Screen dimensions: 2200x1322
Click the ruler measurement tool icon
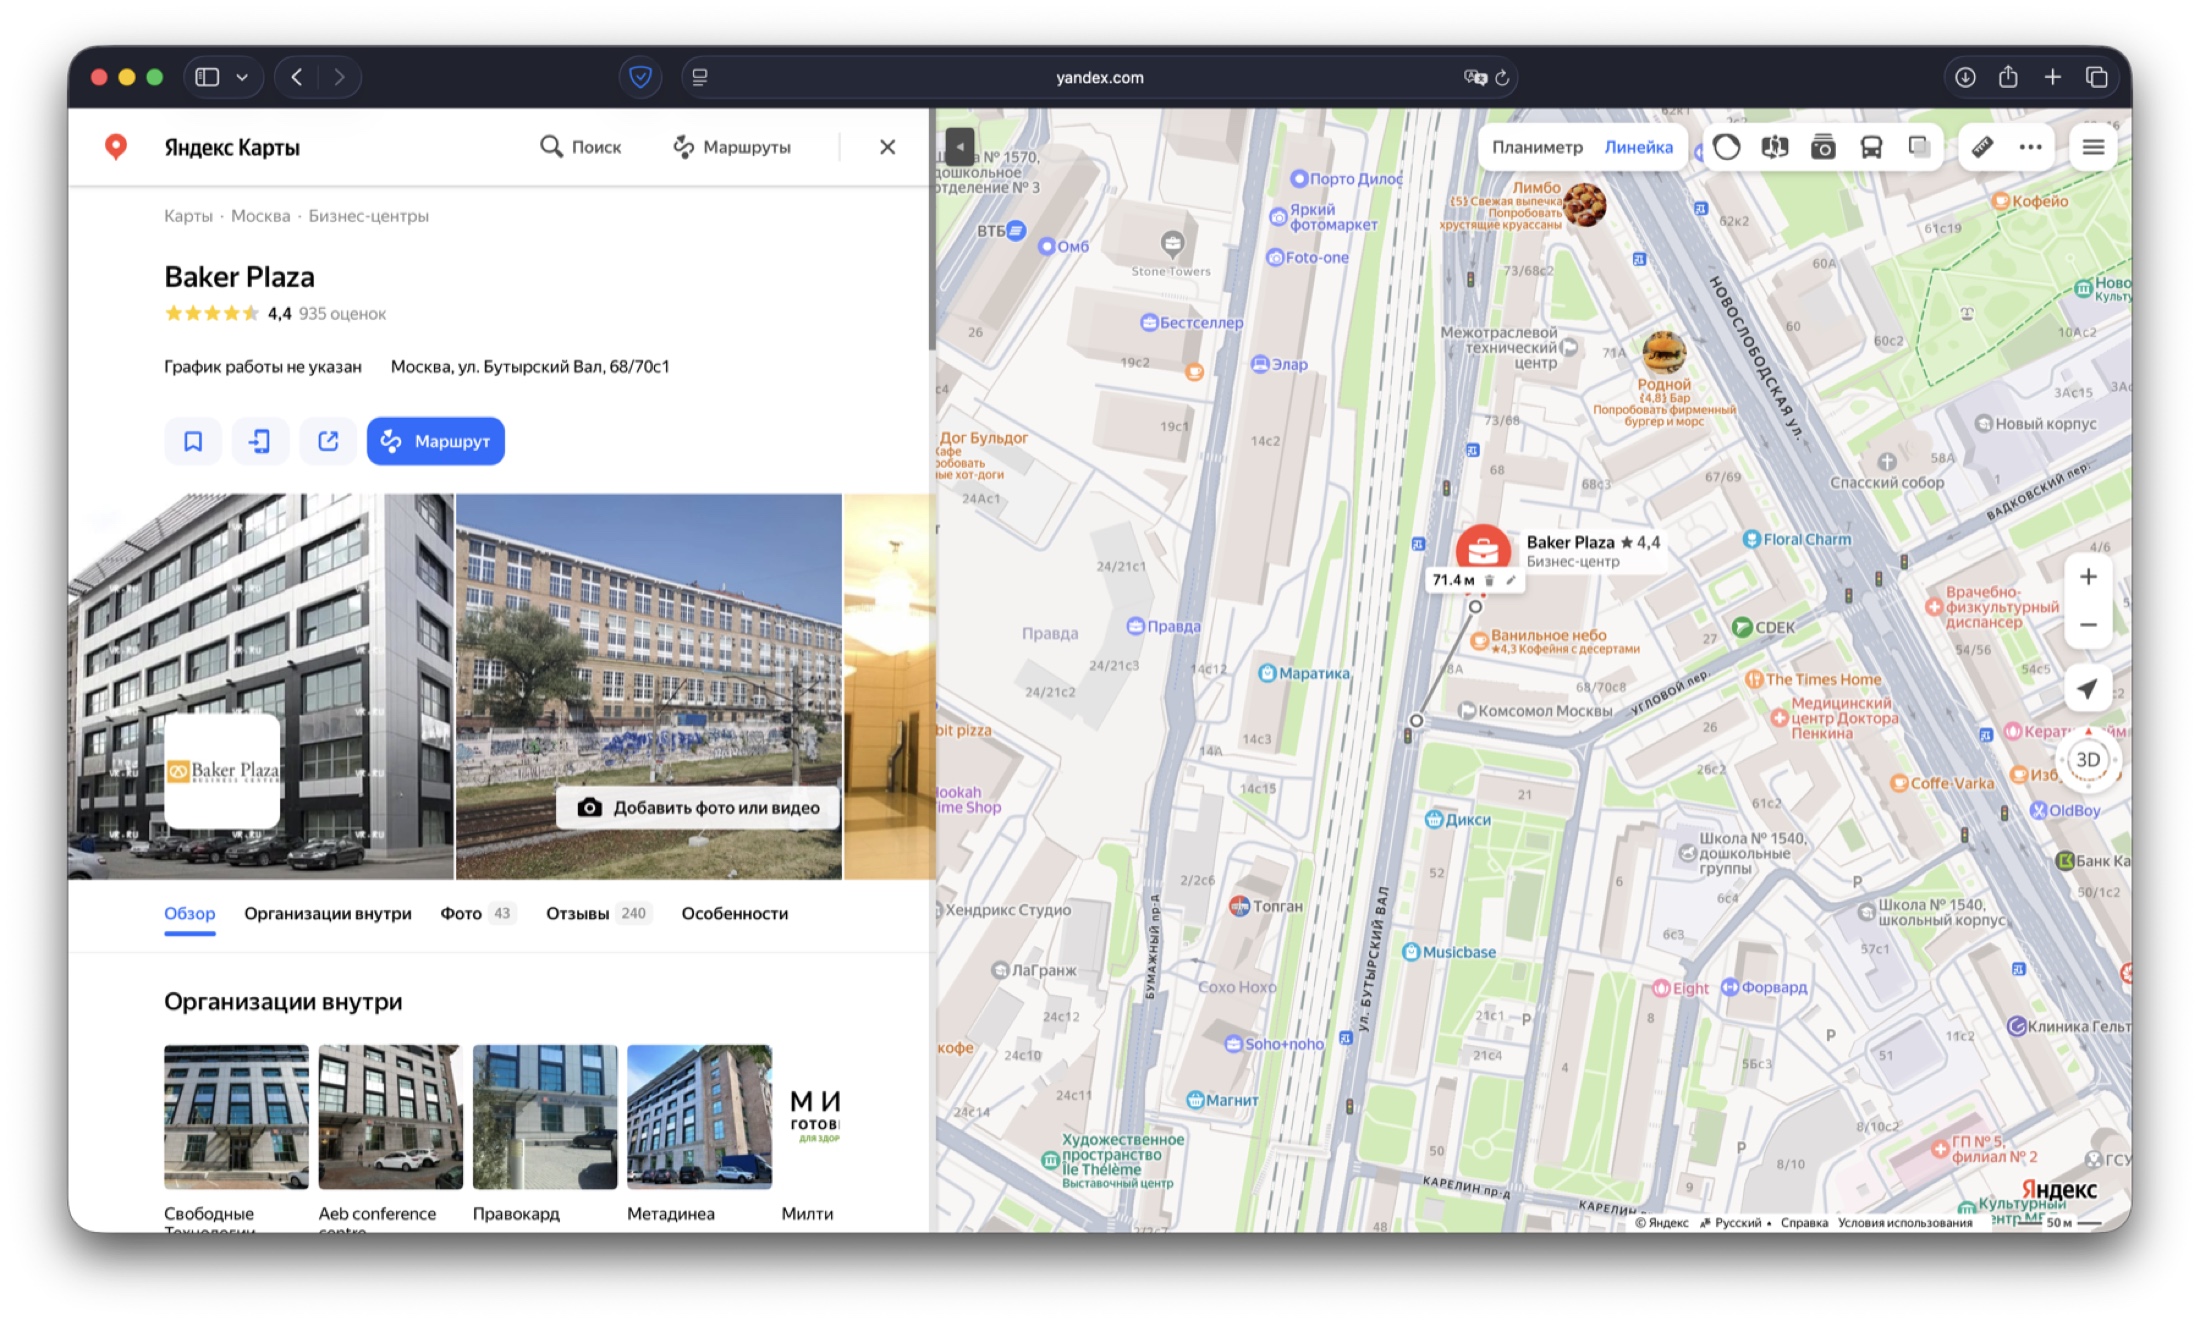point(1982,147)
